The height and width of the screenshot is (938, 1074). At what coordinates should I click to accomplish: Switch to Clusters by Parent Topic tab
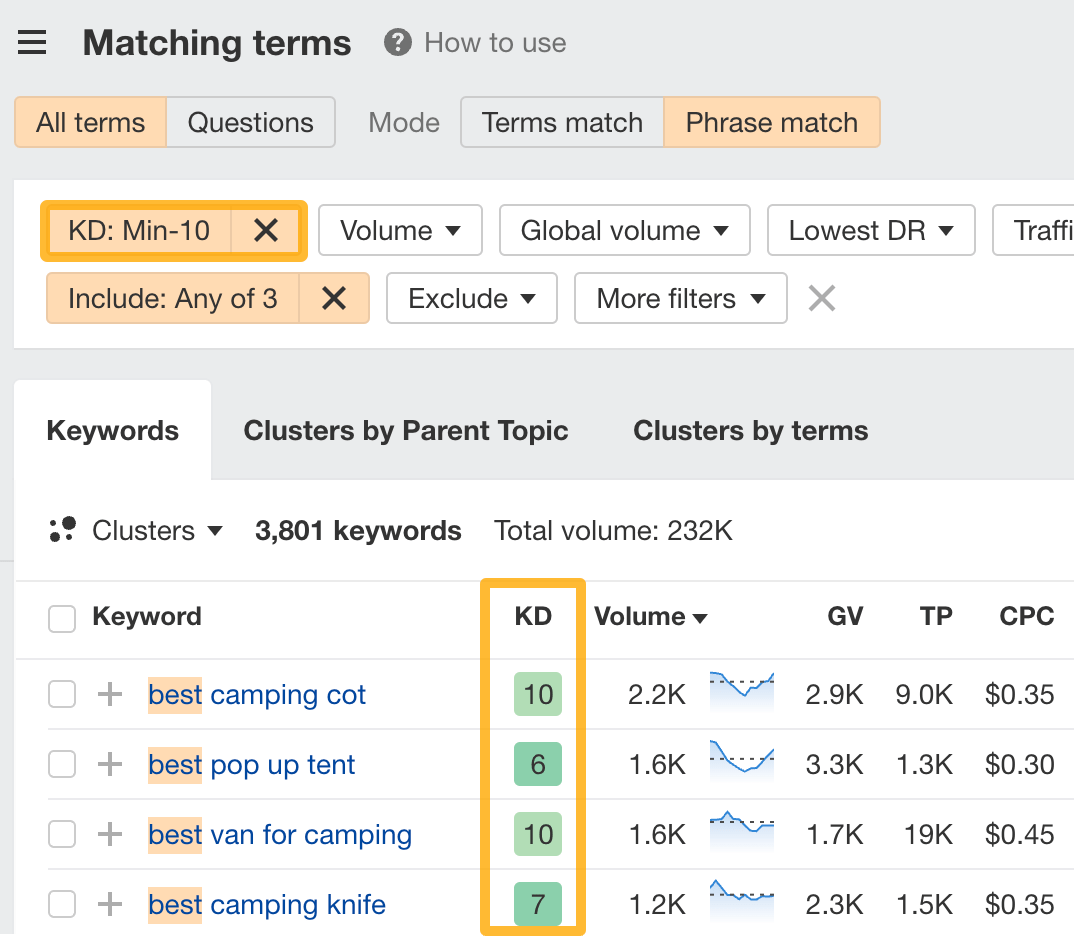point(405,430)
